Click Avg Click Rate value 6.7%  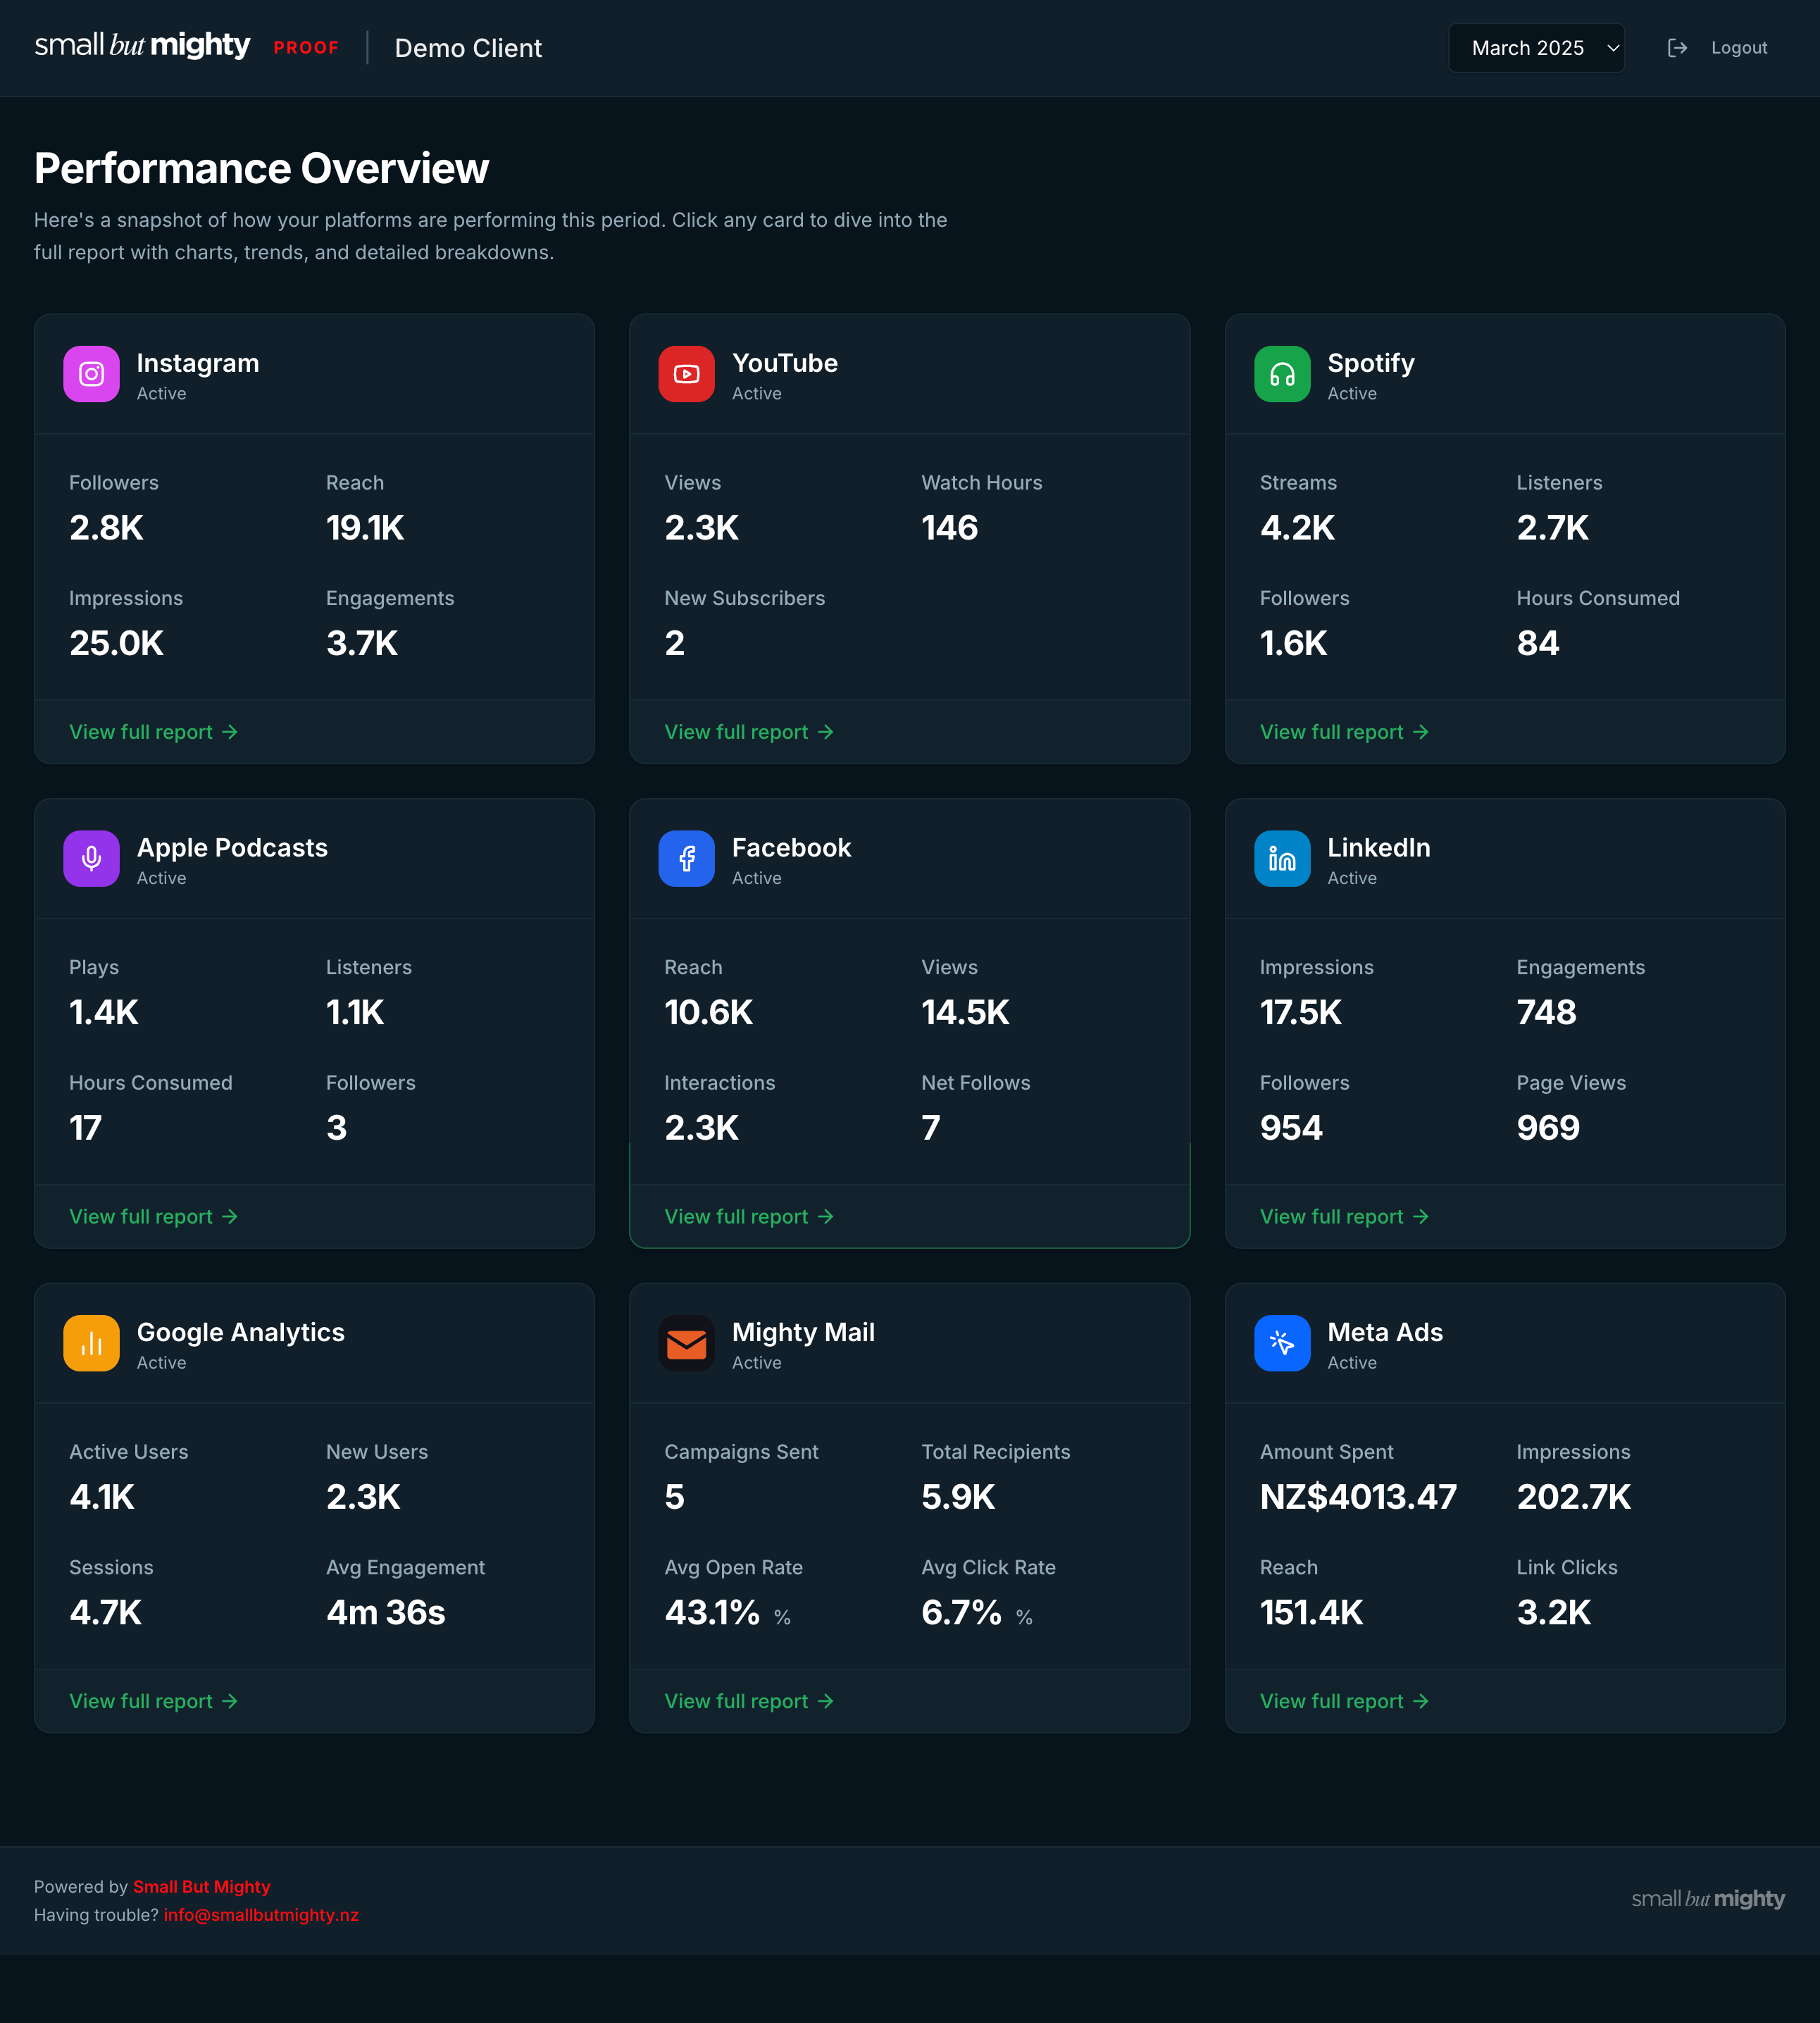[x=961, y=1612]
